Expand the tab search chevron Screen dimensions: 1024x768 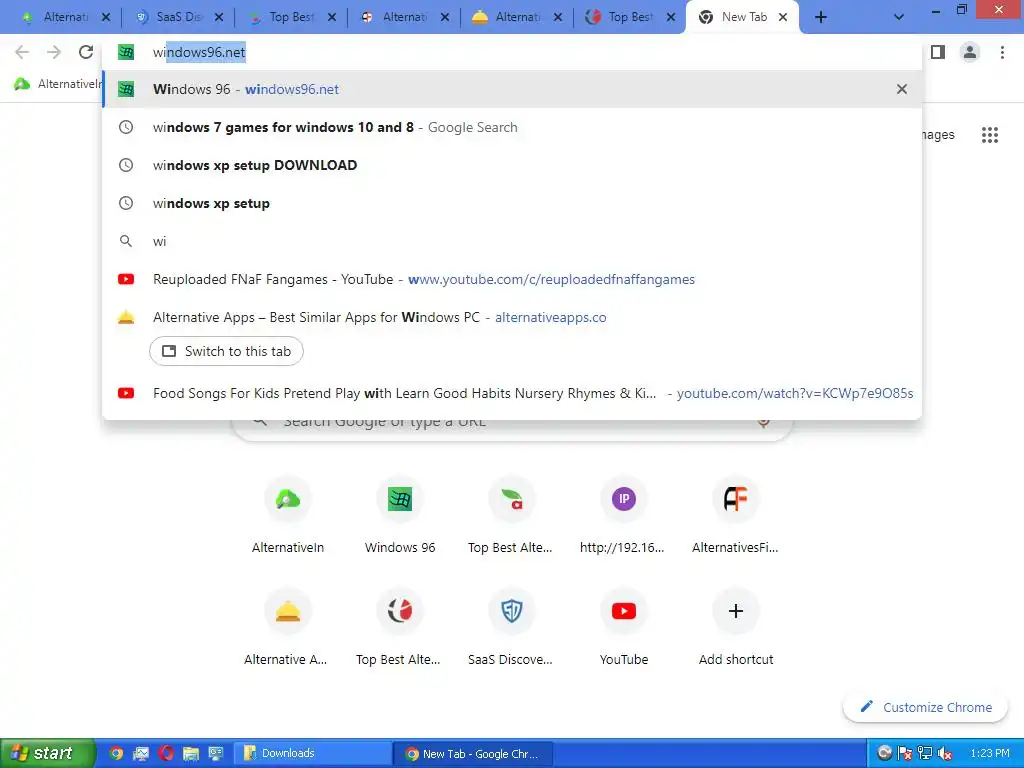point(899,17)
